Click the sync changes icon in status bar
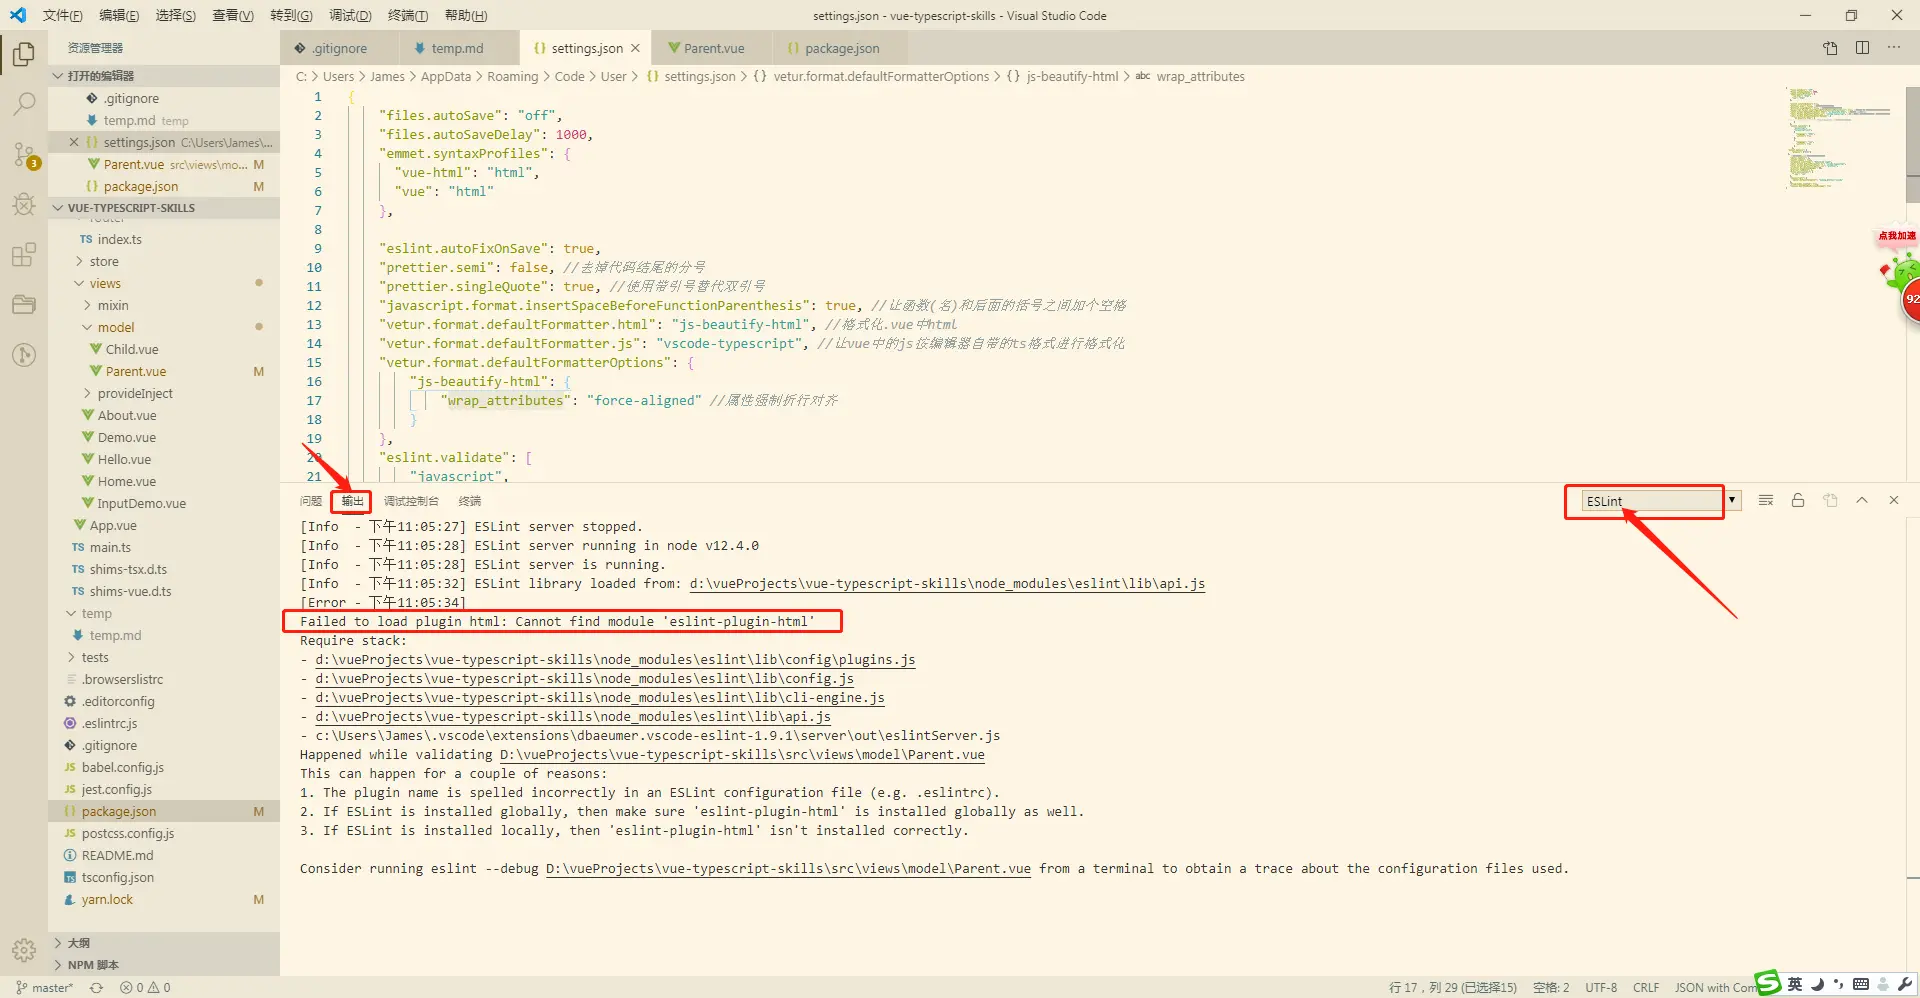 [96, 988]
